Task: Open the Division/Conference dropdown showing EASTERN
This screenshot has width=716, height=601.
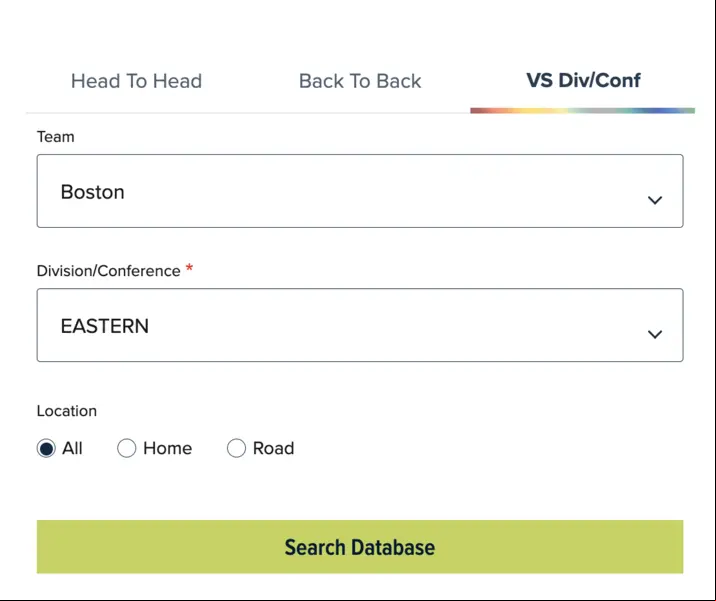Action: click(x=360, y=325)
